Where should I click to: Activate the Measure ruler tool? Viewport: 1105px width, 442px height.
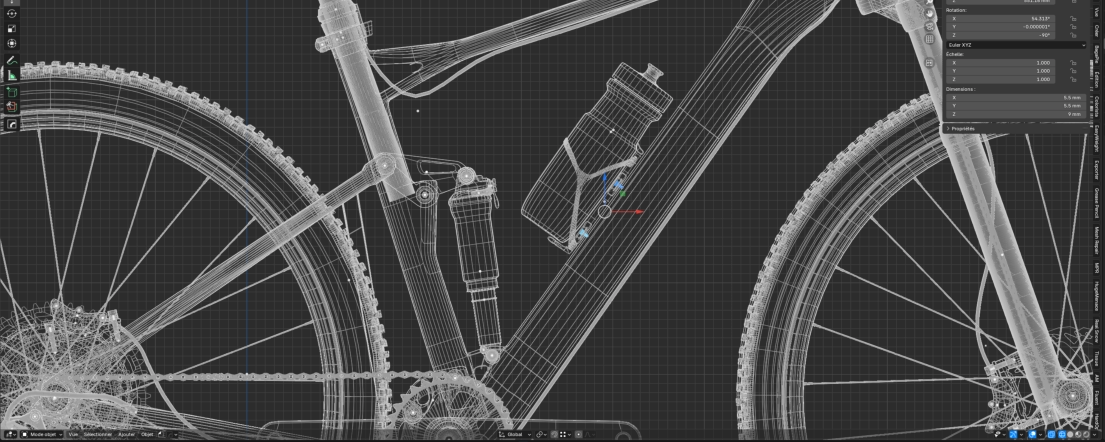coord(12,75)
